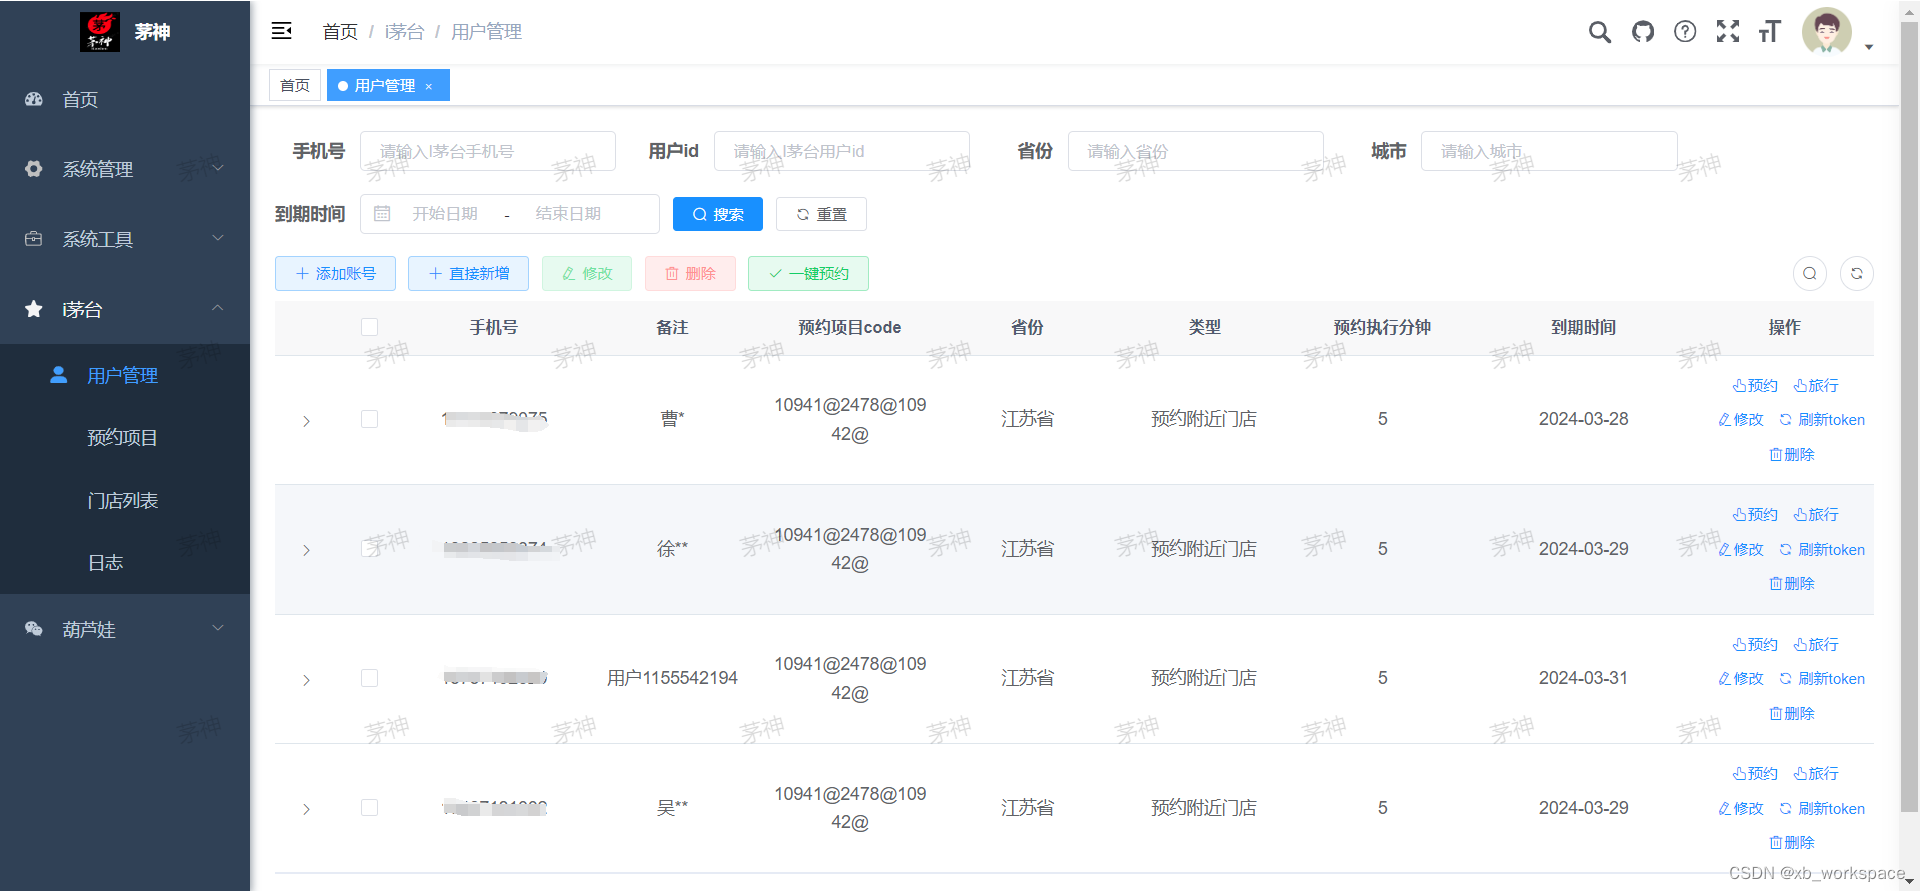Click the 茅神 logo image
1920x891 pixels.
(99, 32)
